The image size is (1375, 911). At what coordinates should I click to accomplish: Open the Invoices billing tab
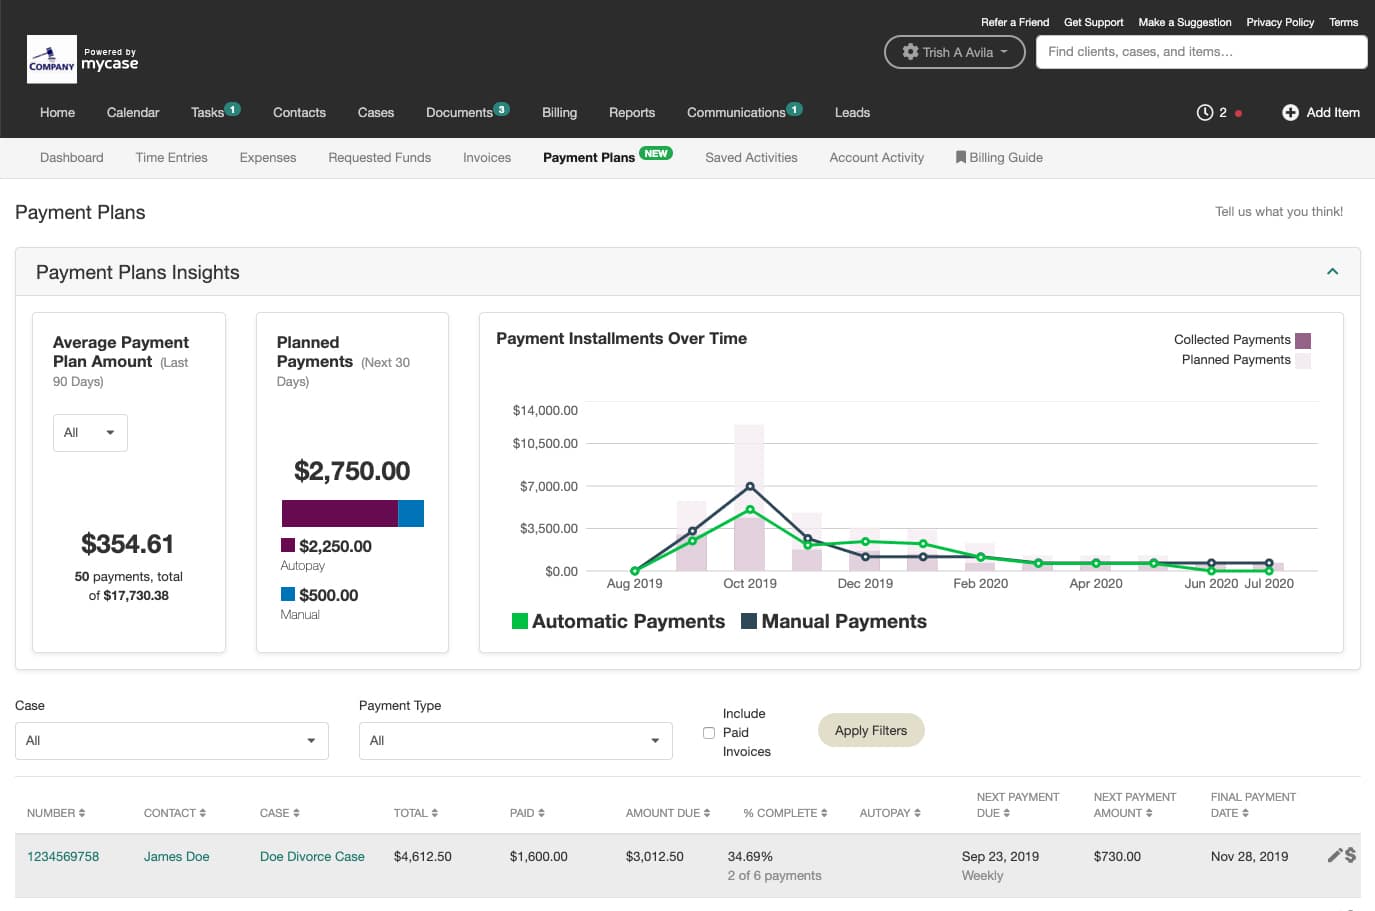(487, 158)
